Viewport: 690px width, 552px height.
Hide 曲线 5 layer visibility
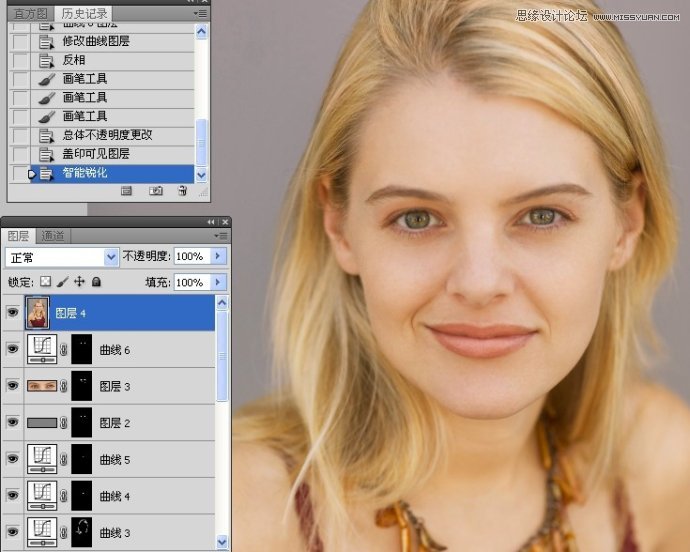pos(13,459)
